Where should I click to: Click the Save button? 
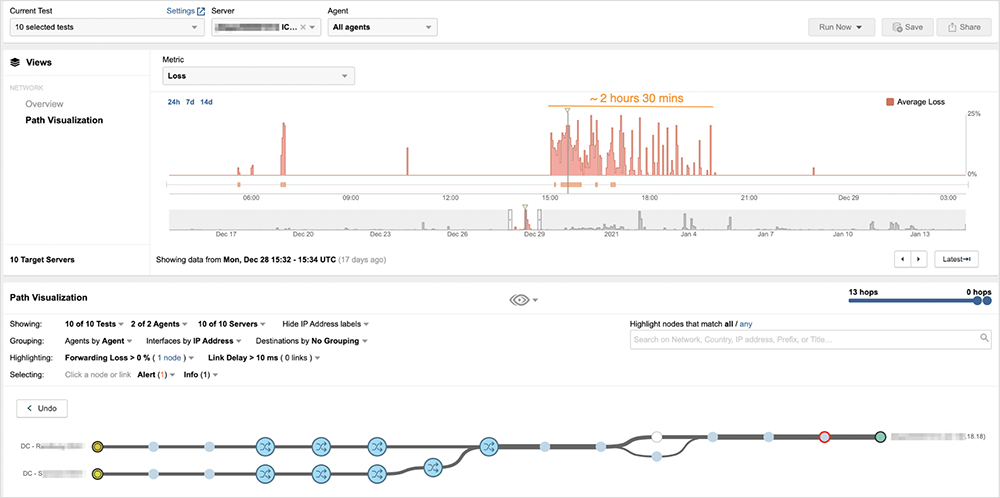pos(906,27)
